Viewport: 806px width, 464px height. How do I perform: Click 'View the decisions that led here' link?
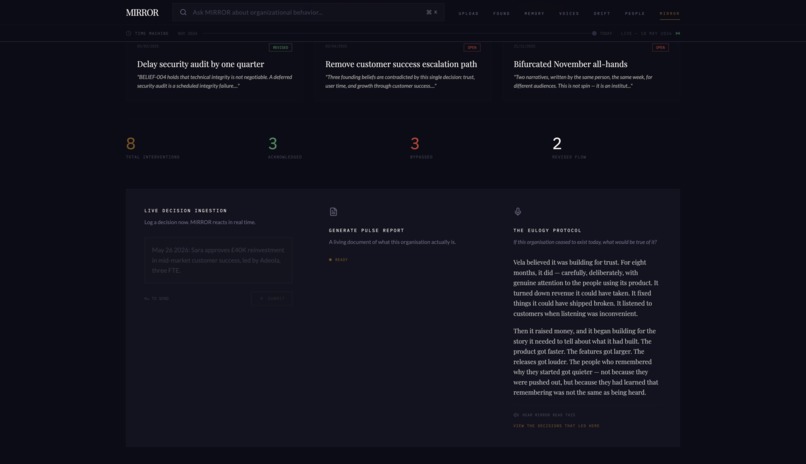(x=556, y=426)
